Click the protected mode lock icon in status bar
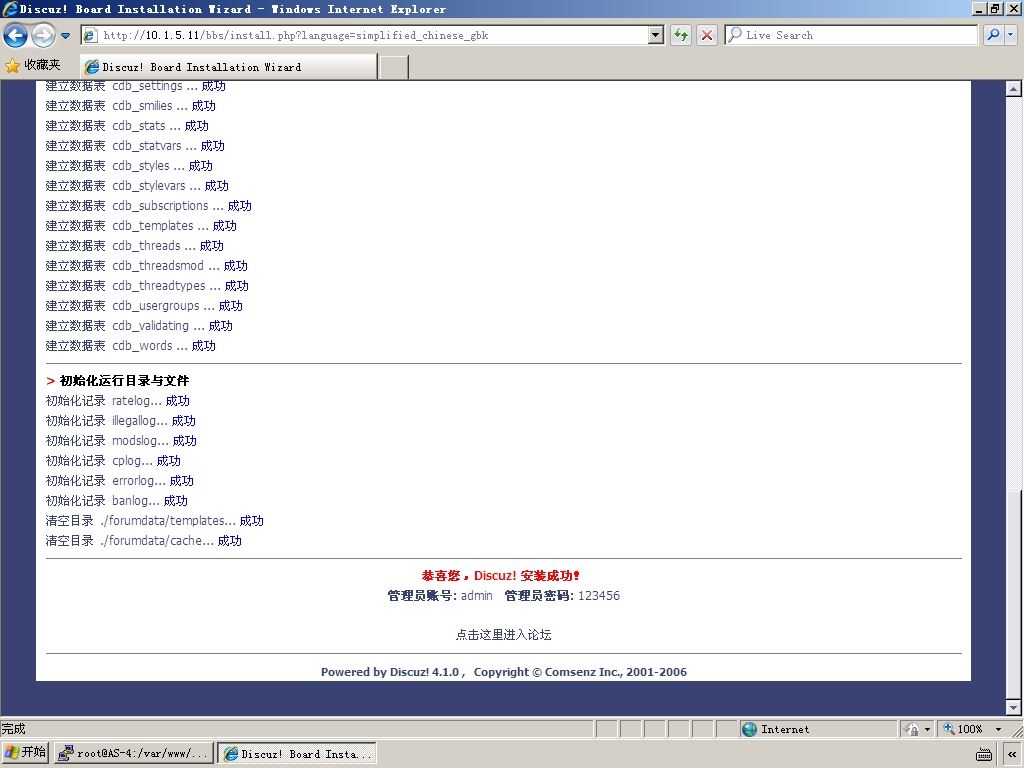1024x768 pixels. pos(912,729)
